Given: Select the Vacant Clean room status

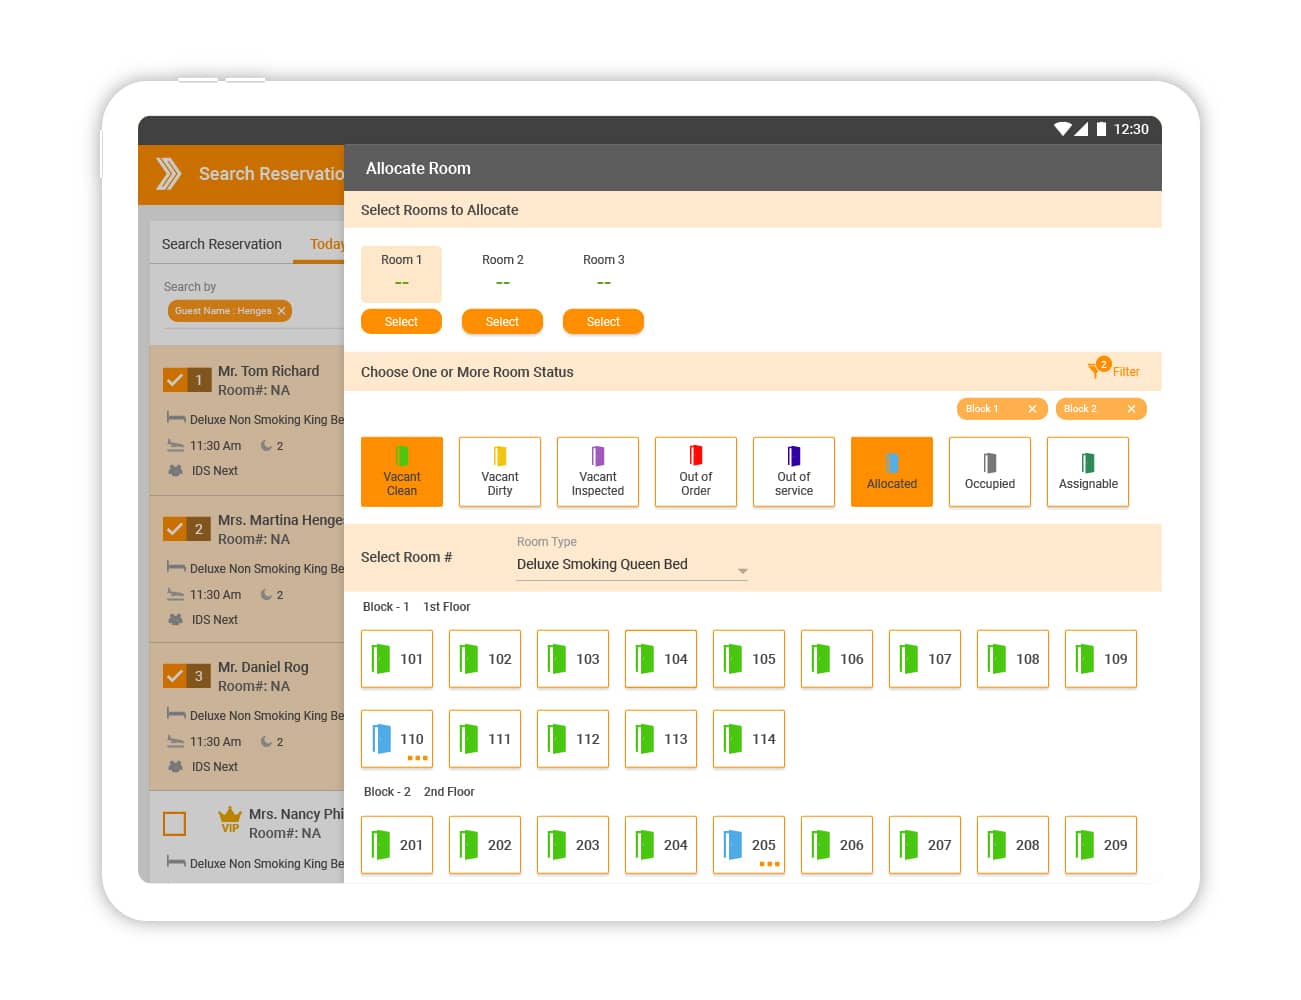Looking at the screenshot, I should point(402,472).
